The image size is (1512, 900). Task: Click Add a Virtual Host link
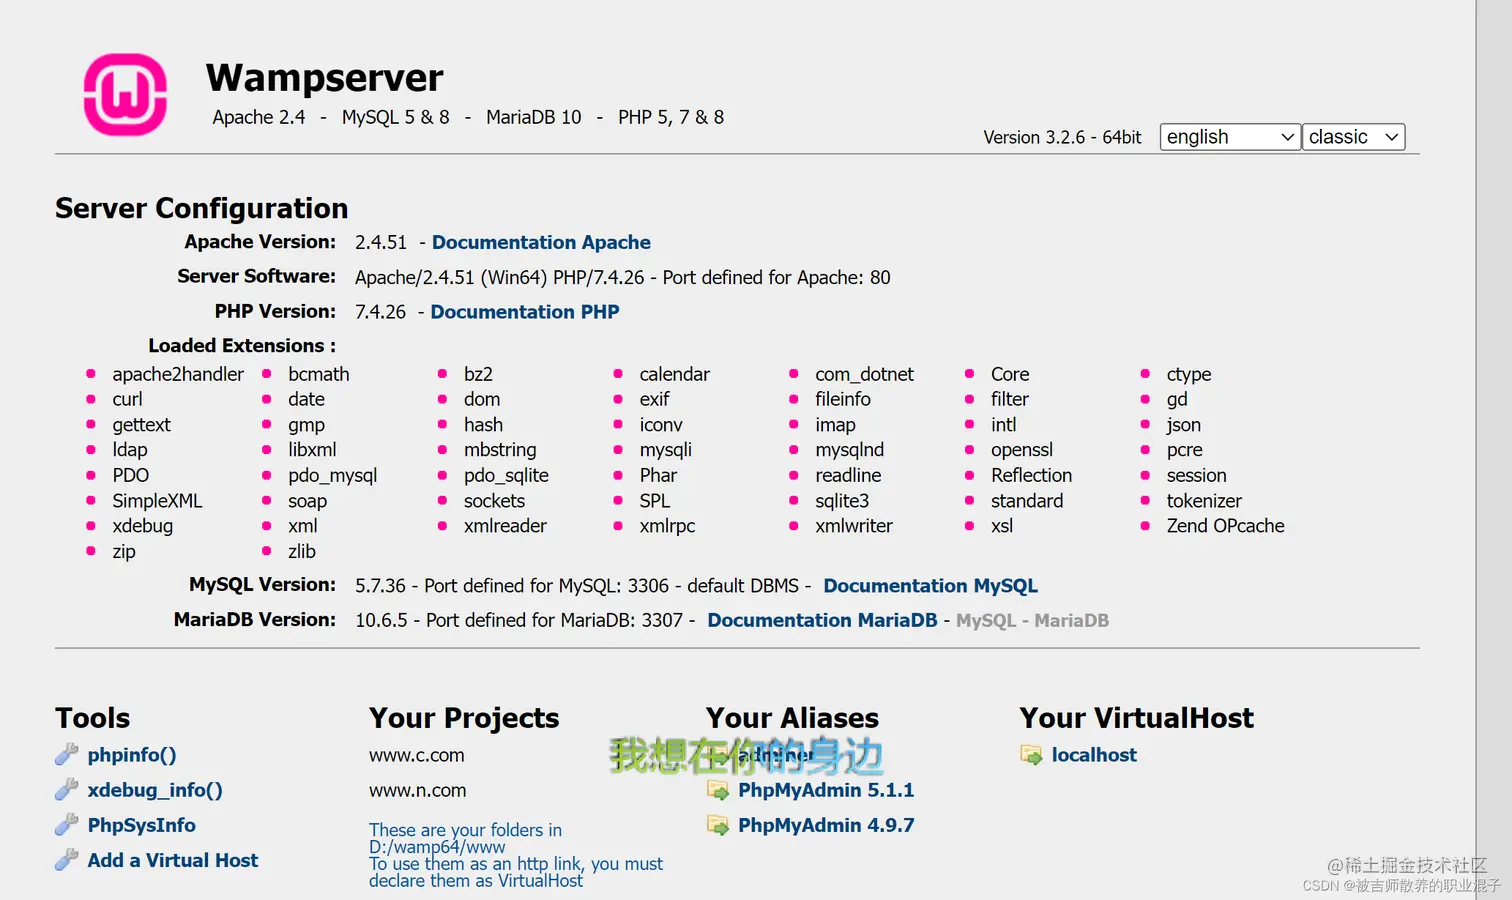pos(173,860)
